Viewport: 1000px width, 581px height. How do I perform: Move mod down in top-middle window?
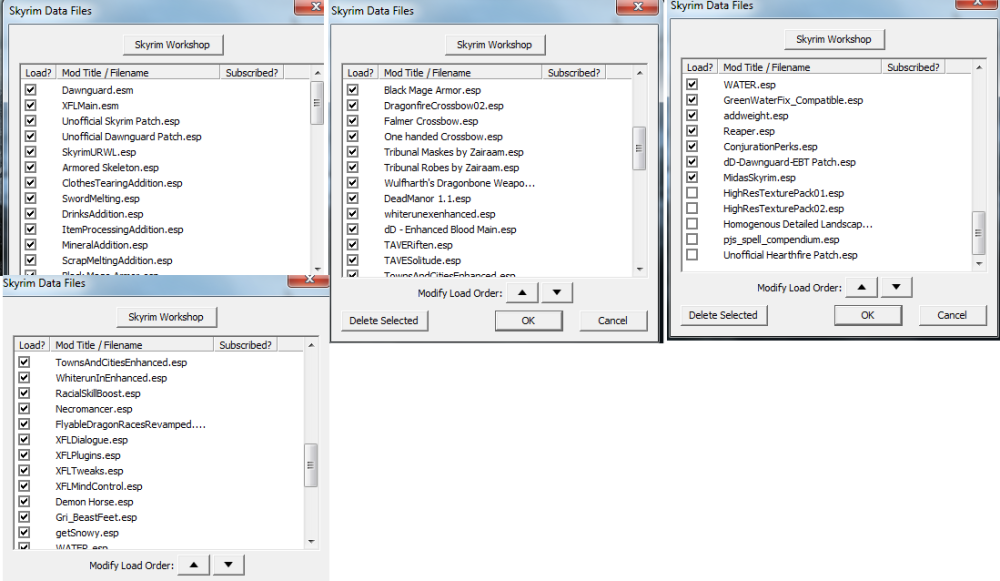coord(557,293)
